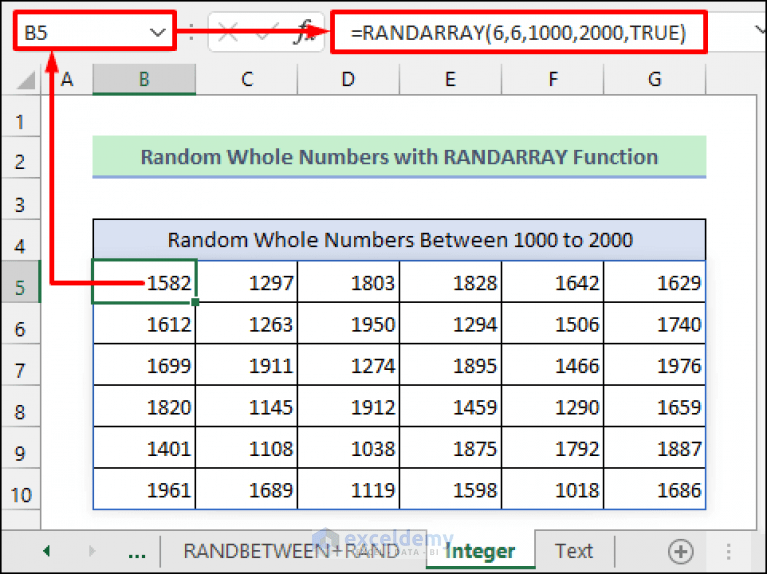Select cell containing 1297
The width and height of the screenshot is (767, 574).
(x=247, y=282)
